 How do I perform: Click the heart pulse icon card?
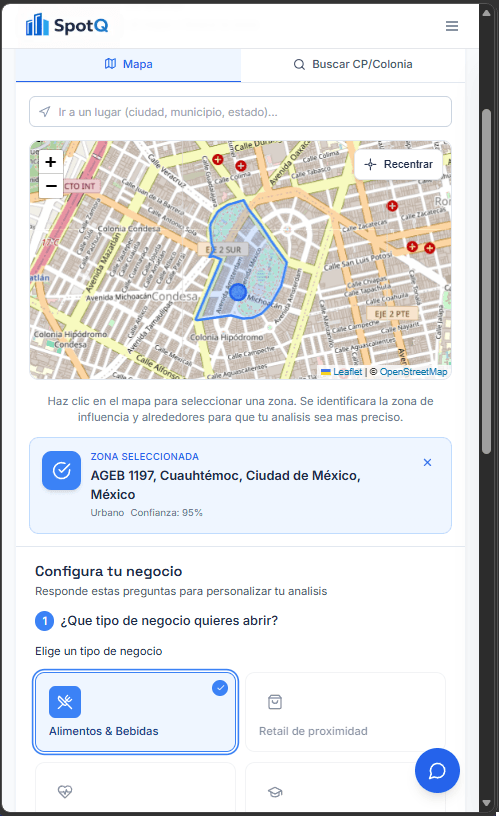coord(135,787)
